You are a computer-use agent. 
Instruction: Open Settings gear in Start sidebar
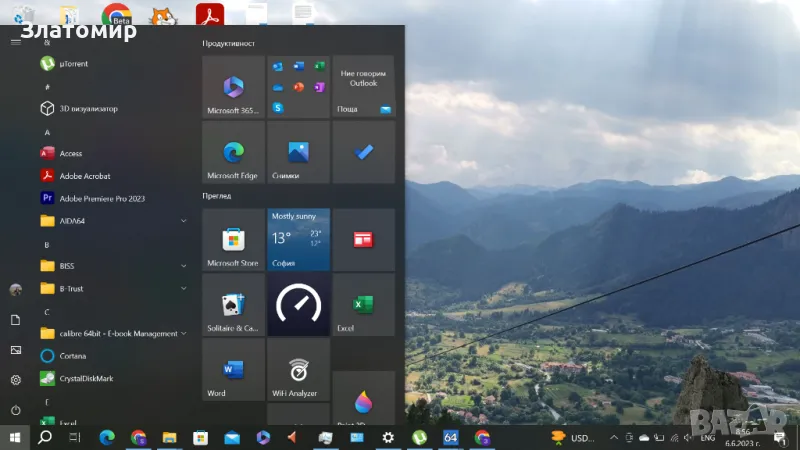[x=15, y=380]
